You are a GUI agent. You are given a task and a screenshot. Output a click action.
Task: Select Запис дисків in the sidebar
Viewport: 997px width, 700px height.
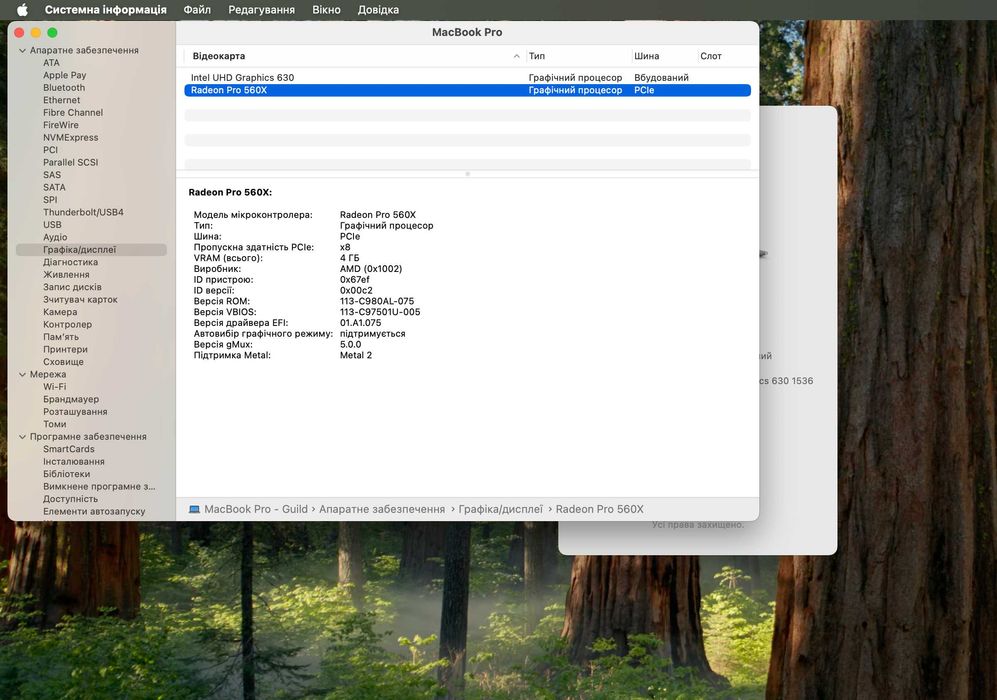[x=72, y=287]
